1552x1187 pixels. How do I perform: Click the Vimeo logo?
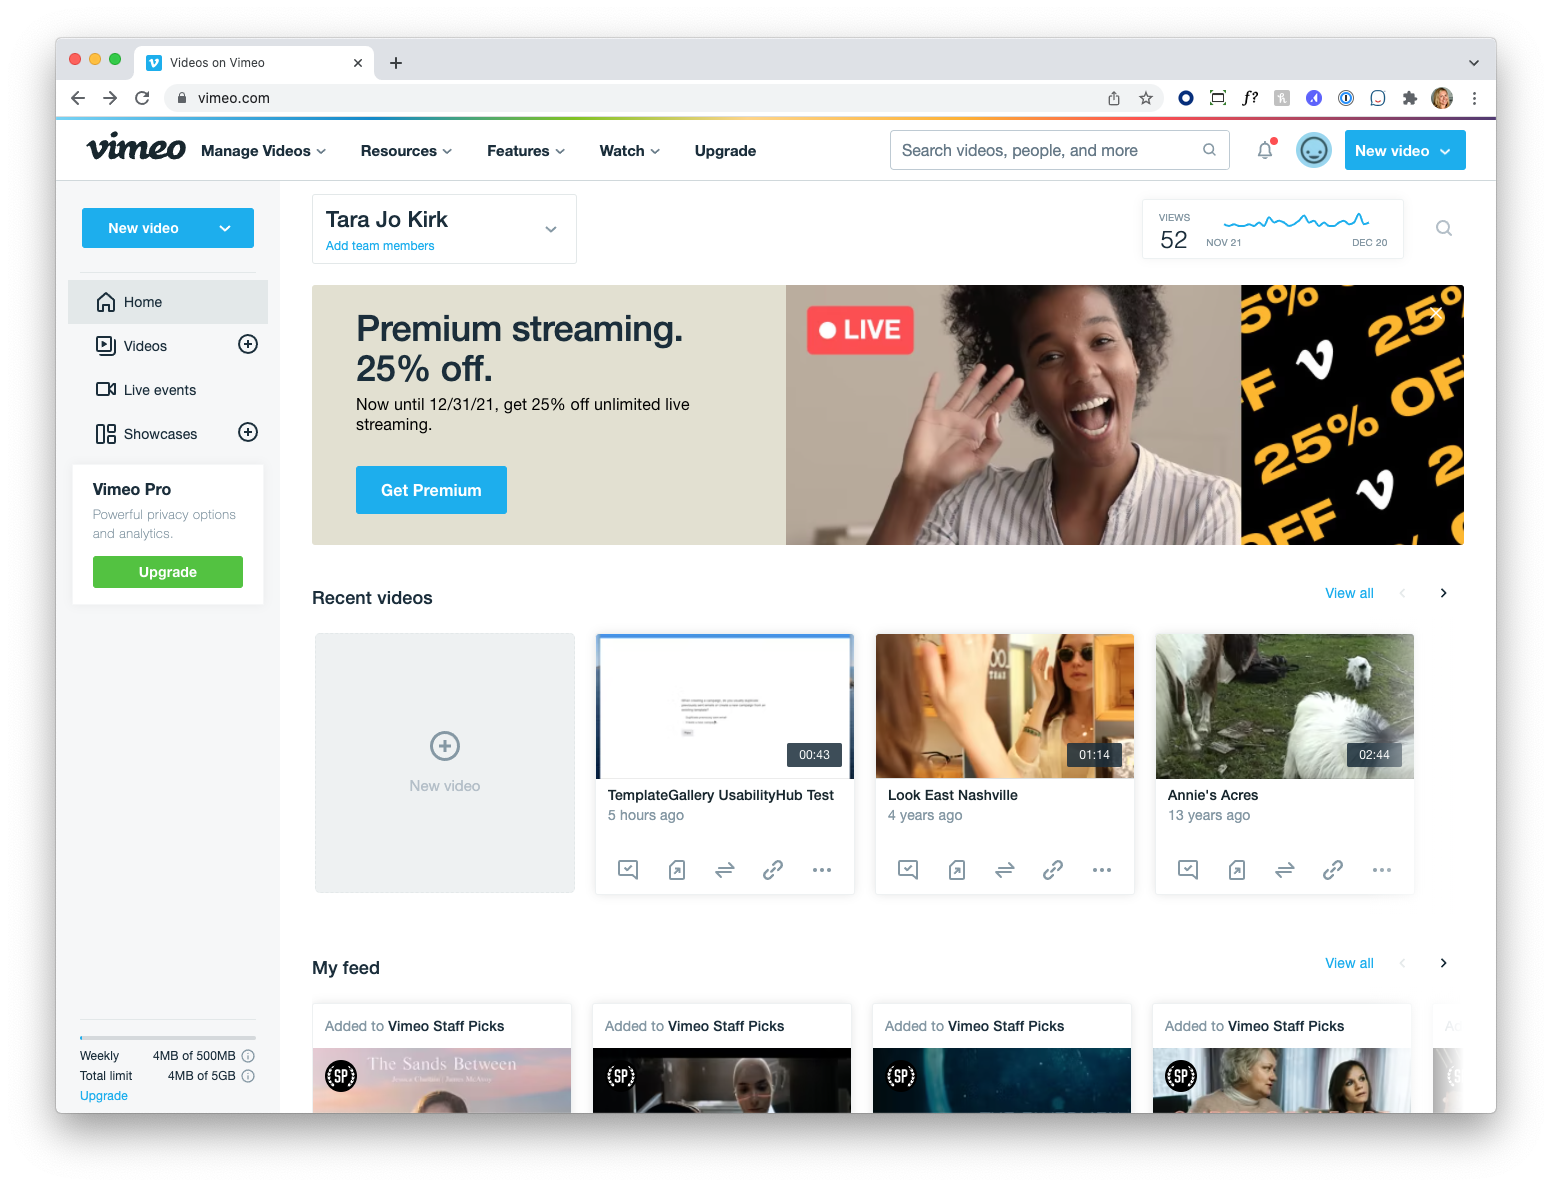[x=136, y=148]
